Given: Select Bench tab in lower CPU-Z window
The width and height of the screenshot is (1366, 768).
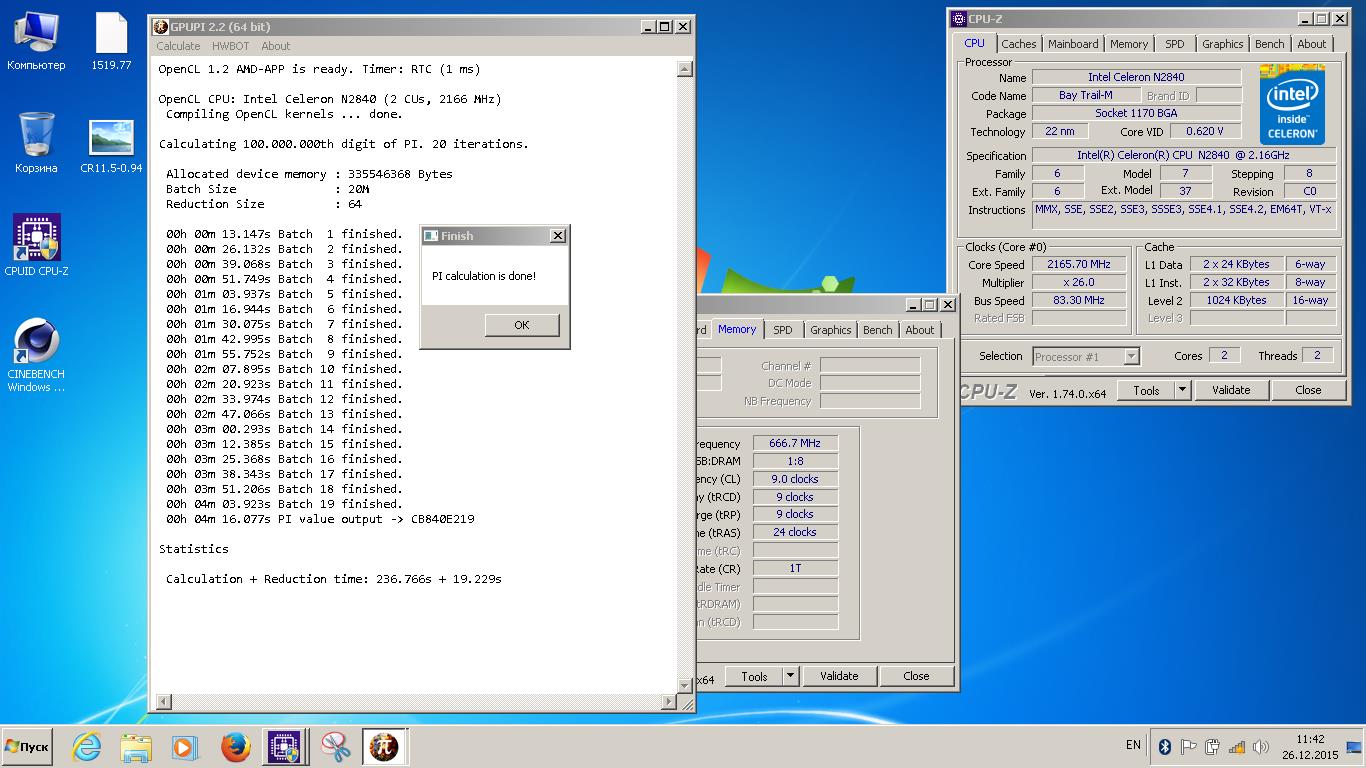Looking at the screenshot, I should click(878, 330).
